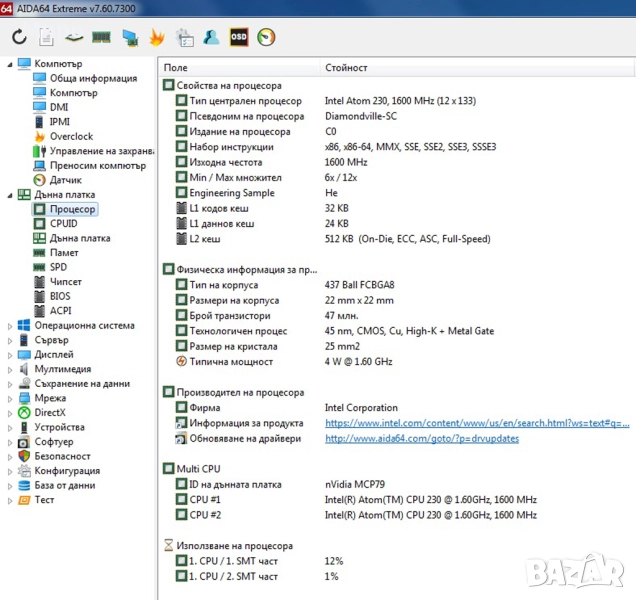Click the Refresh toolbar icon
636x600 pixels.
(x=19, y=38)
